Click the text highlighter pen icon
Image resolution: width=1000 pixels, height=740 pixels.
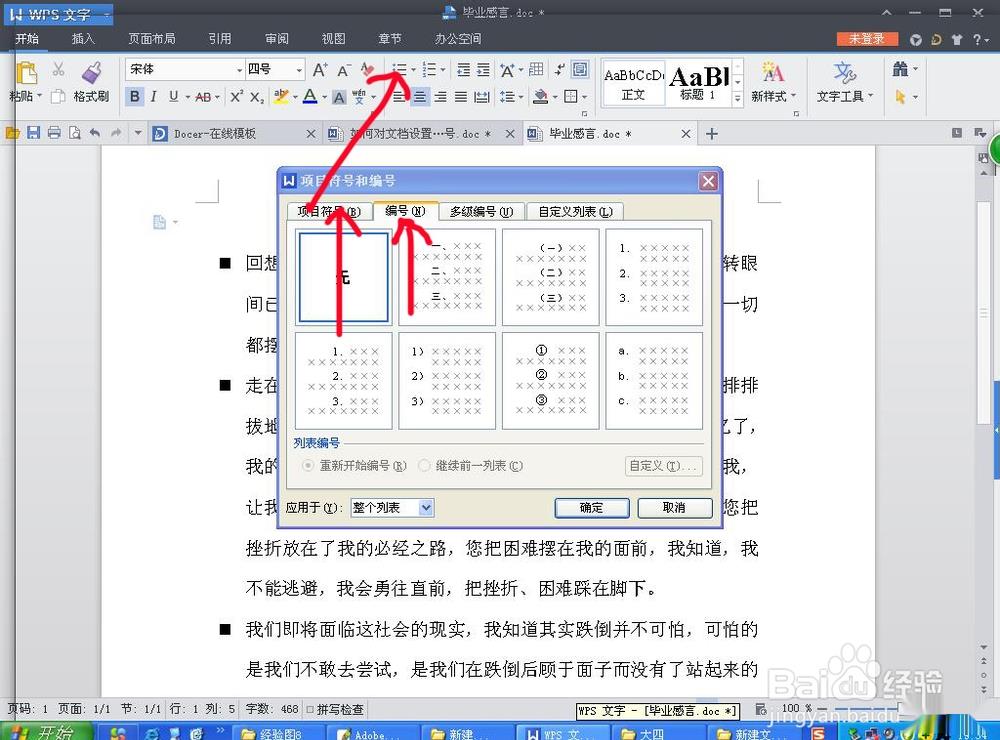coord(281,96)
